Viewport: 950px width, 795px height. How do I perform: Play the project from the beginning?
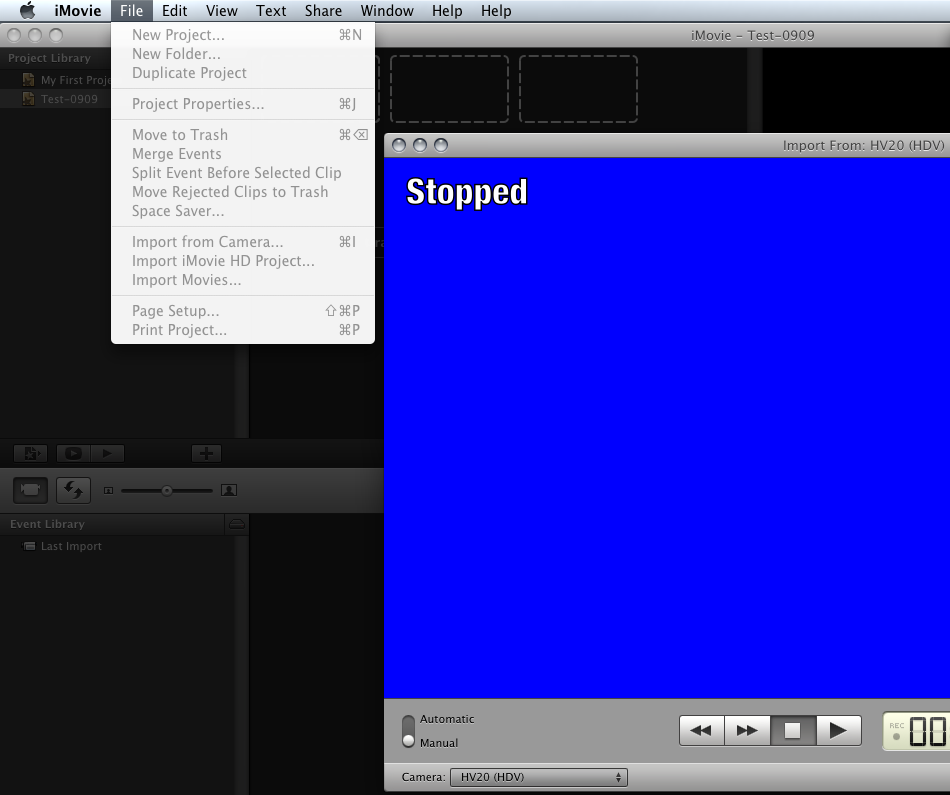coord(107,453)
